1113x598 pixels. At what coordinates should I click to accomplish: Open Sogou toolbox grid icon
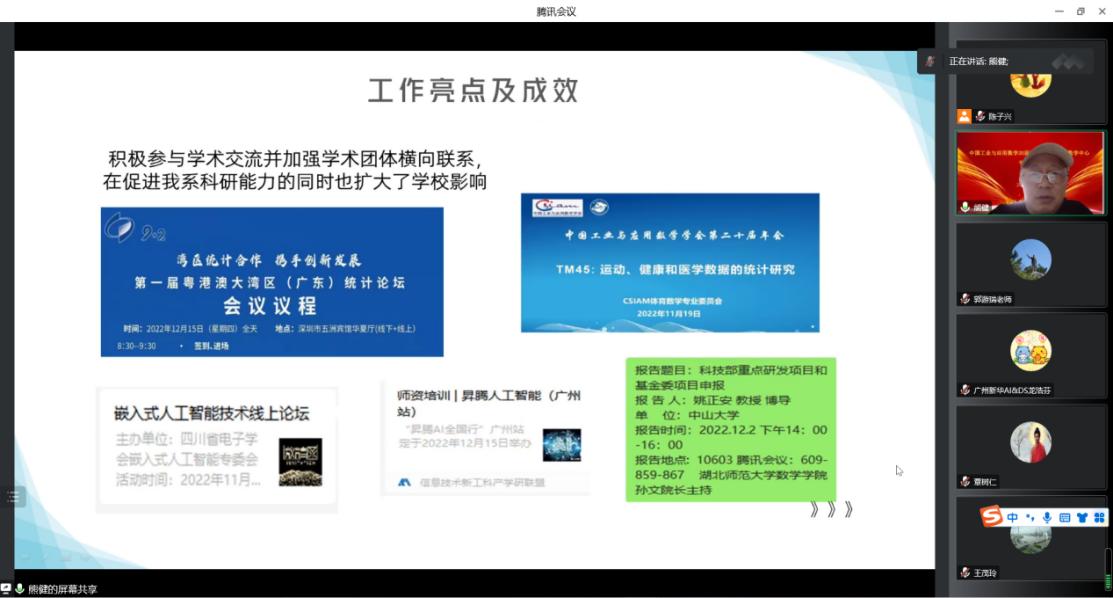coord(1098,517)
